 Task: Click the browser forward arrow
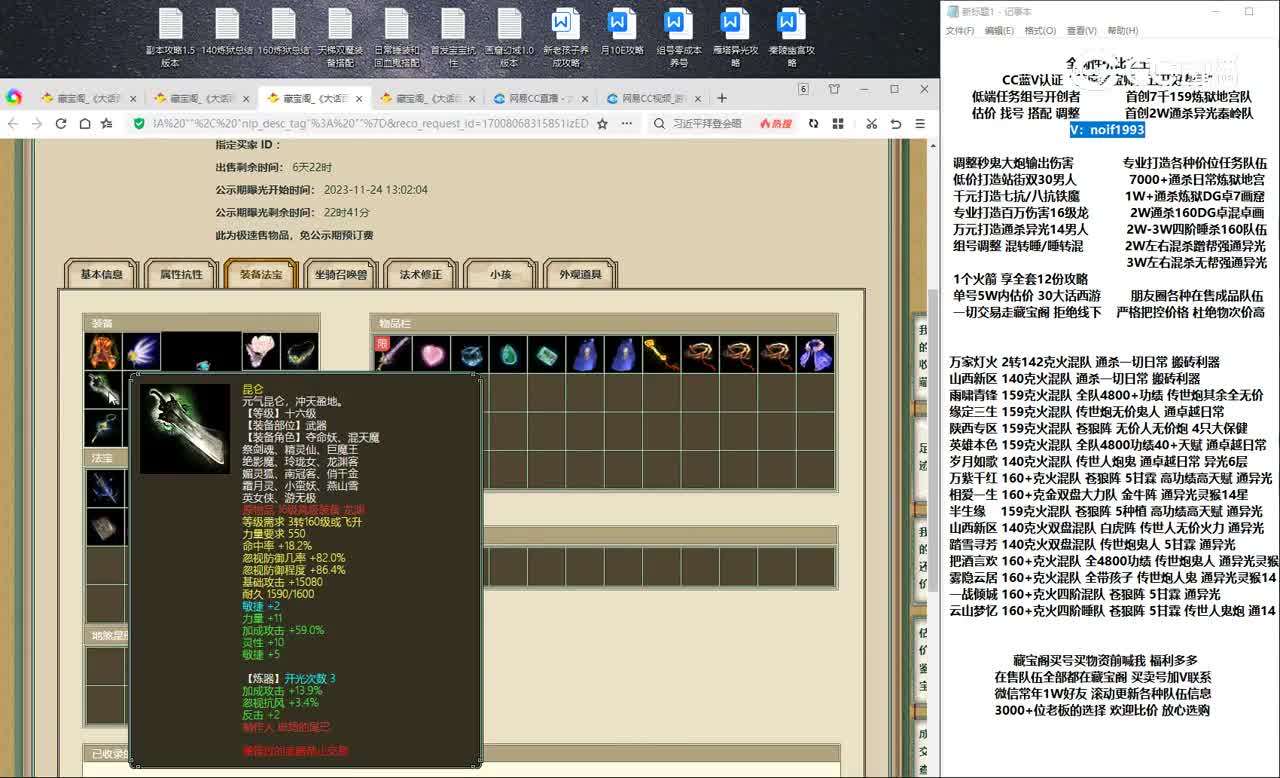tap(37, 123)
